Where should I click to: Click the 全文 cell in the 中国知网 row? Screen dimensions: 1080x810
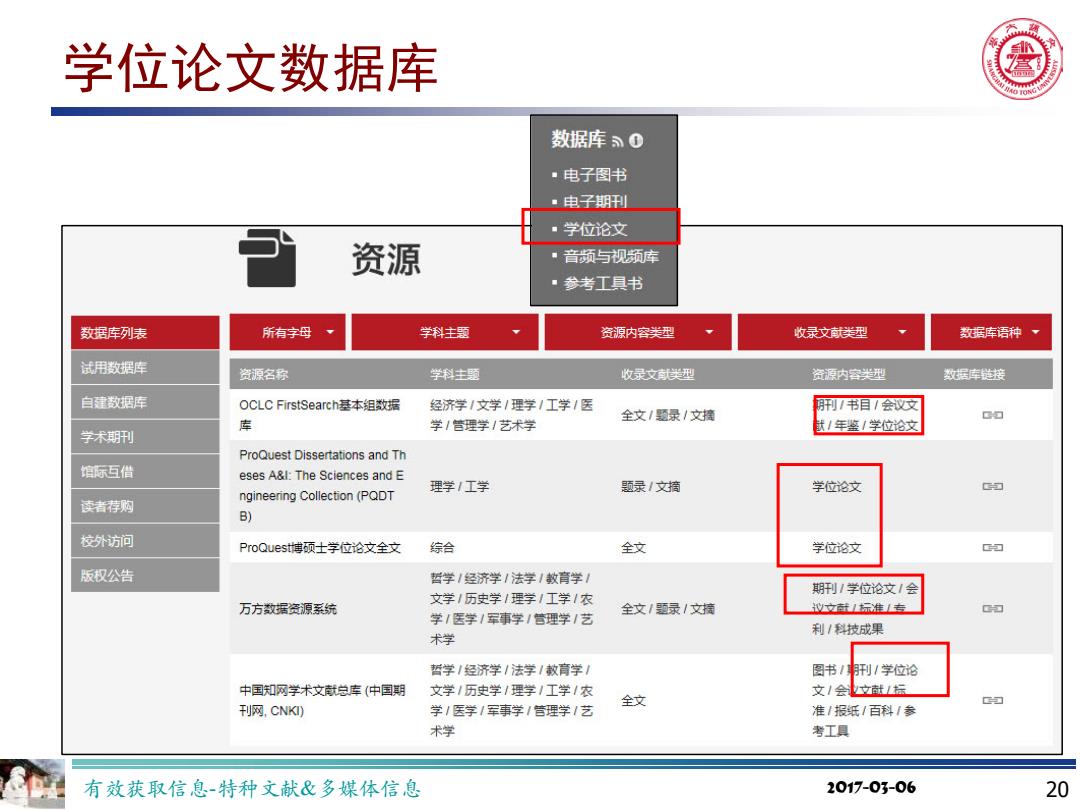pos(633,700)
